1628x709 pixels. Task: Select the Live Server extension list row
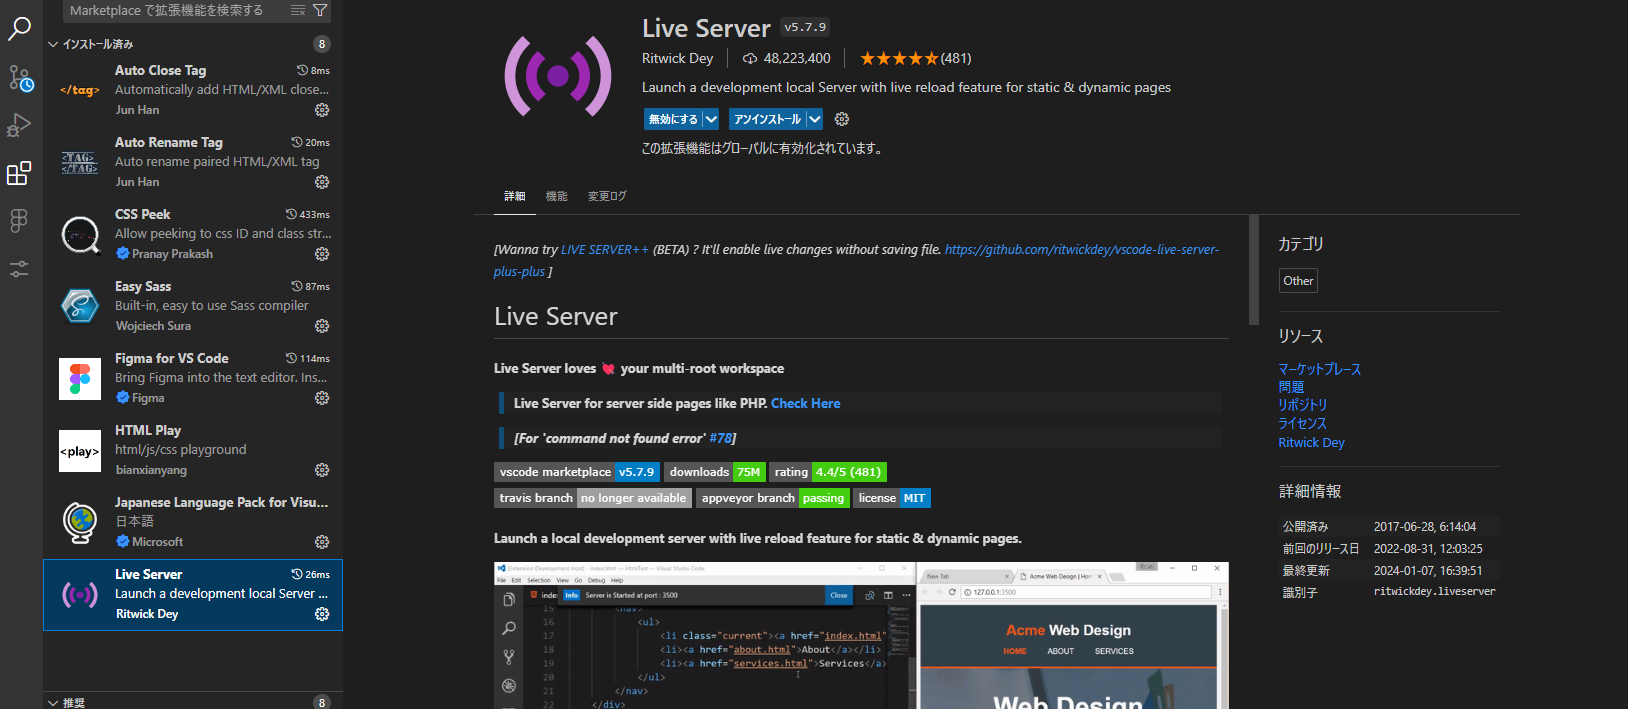[x=193, y=595]
